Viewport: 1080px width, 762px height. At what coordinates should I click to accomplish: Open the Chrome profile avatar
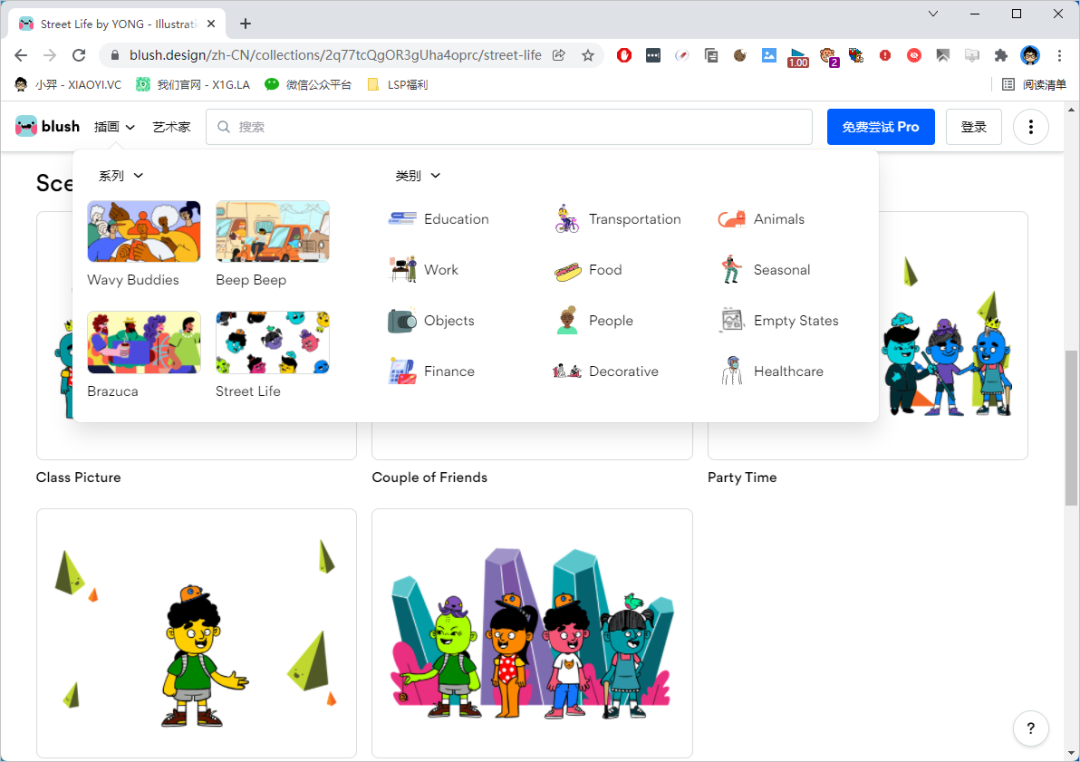click(x=1030, y=55)
